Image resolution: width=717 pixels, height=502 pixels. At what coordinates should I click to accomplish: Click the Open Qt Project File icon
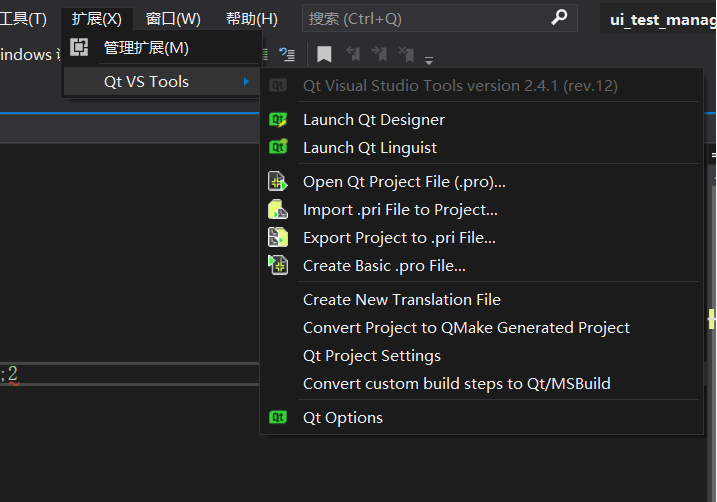tap(278, 182)
